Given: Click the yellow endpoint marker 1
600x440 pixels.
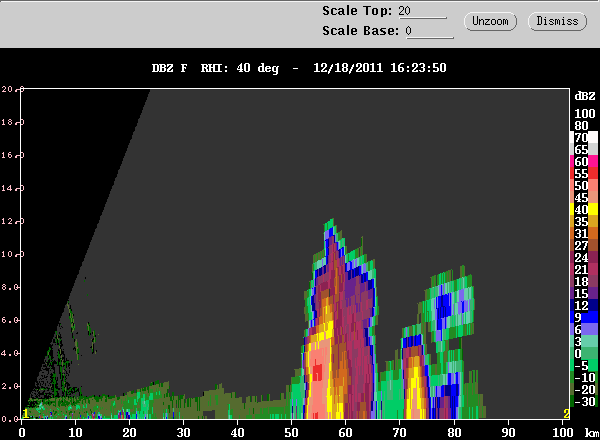Looking at the screenshot, I should [x=25, y=414].
